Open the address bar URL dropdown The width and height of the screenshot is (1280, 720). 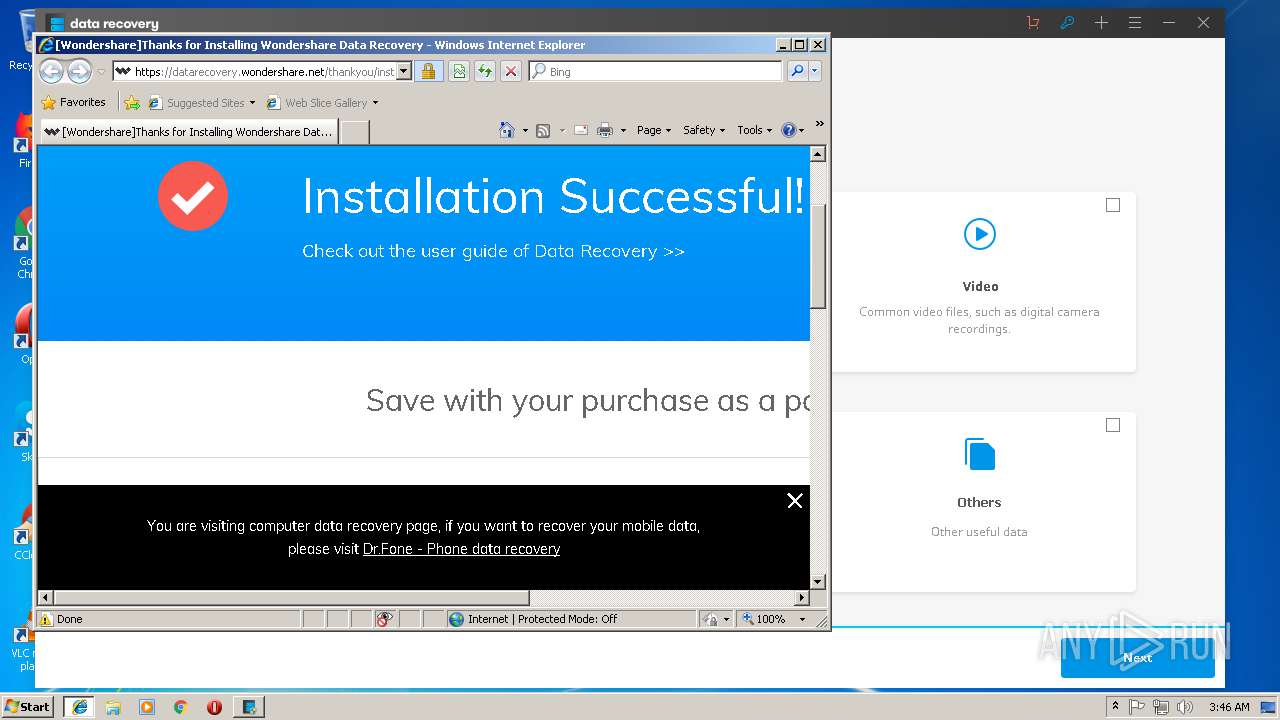[404, 71]
